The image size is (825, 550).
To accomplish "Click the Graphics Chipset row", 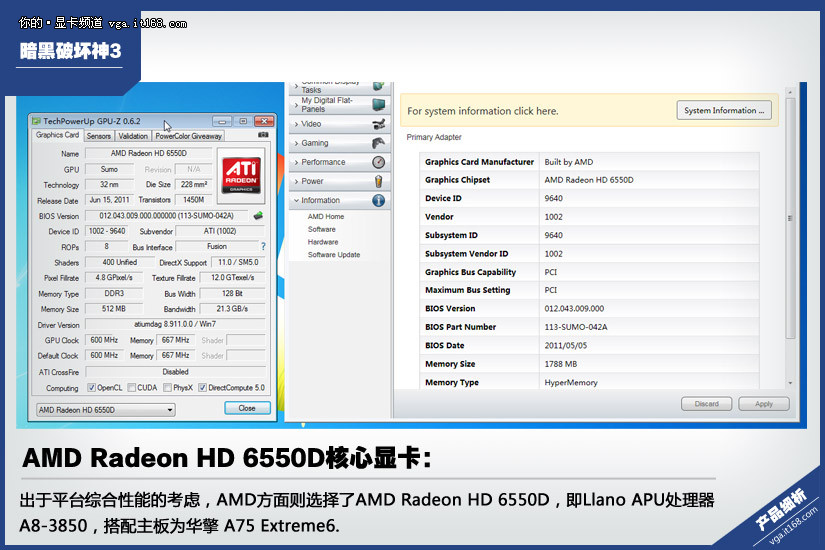I will pos(589,180).
